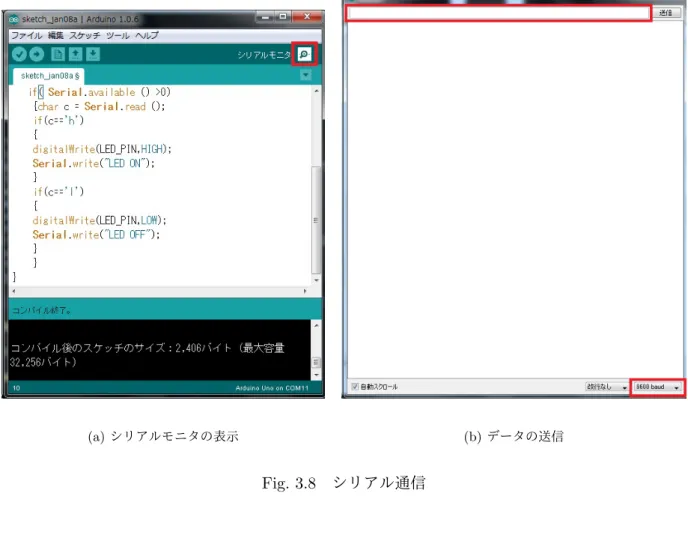Click the line "if(c=='l')"

click(58, 191)
